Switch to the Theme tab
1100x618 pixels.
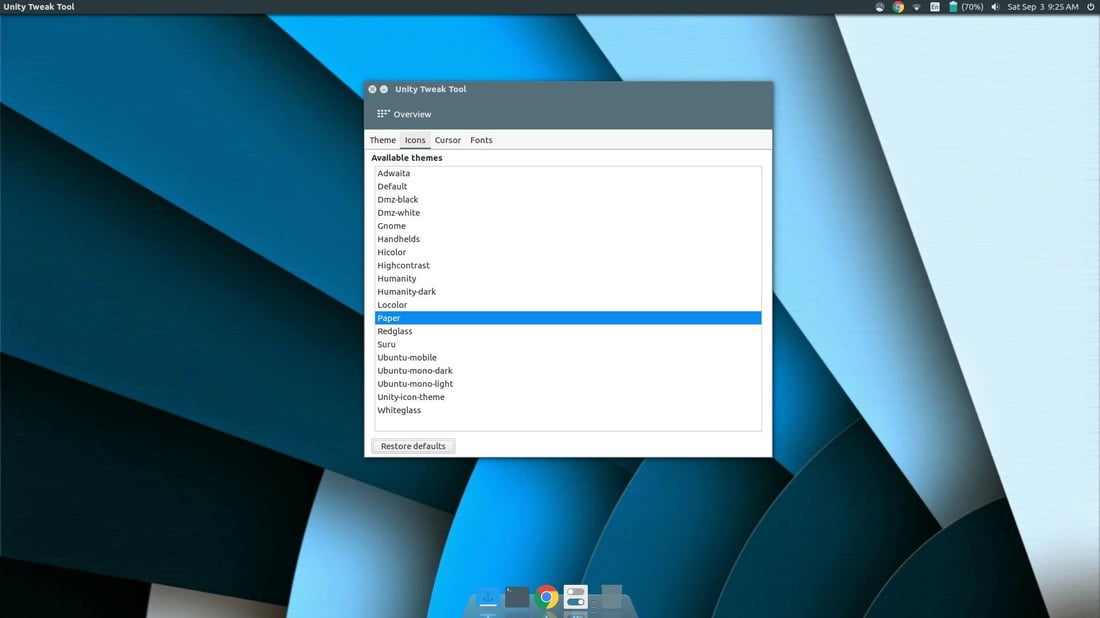coord(382,140)
